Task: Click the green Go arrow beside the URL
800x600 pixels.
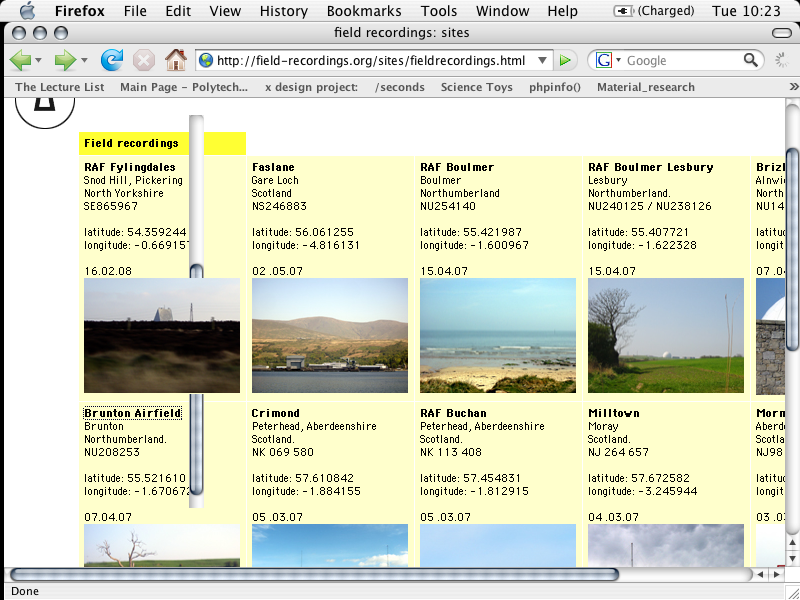Action: coord(565,60)
